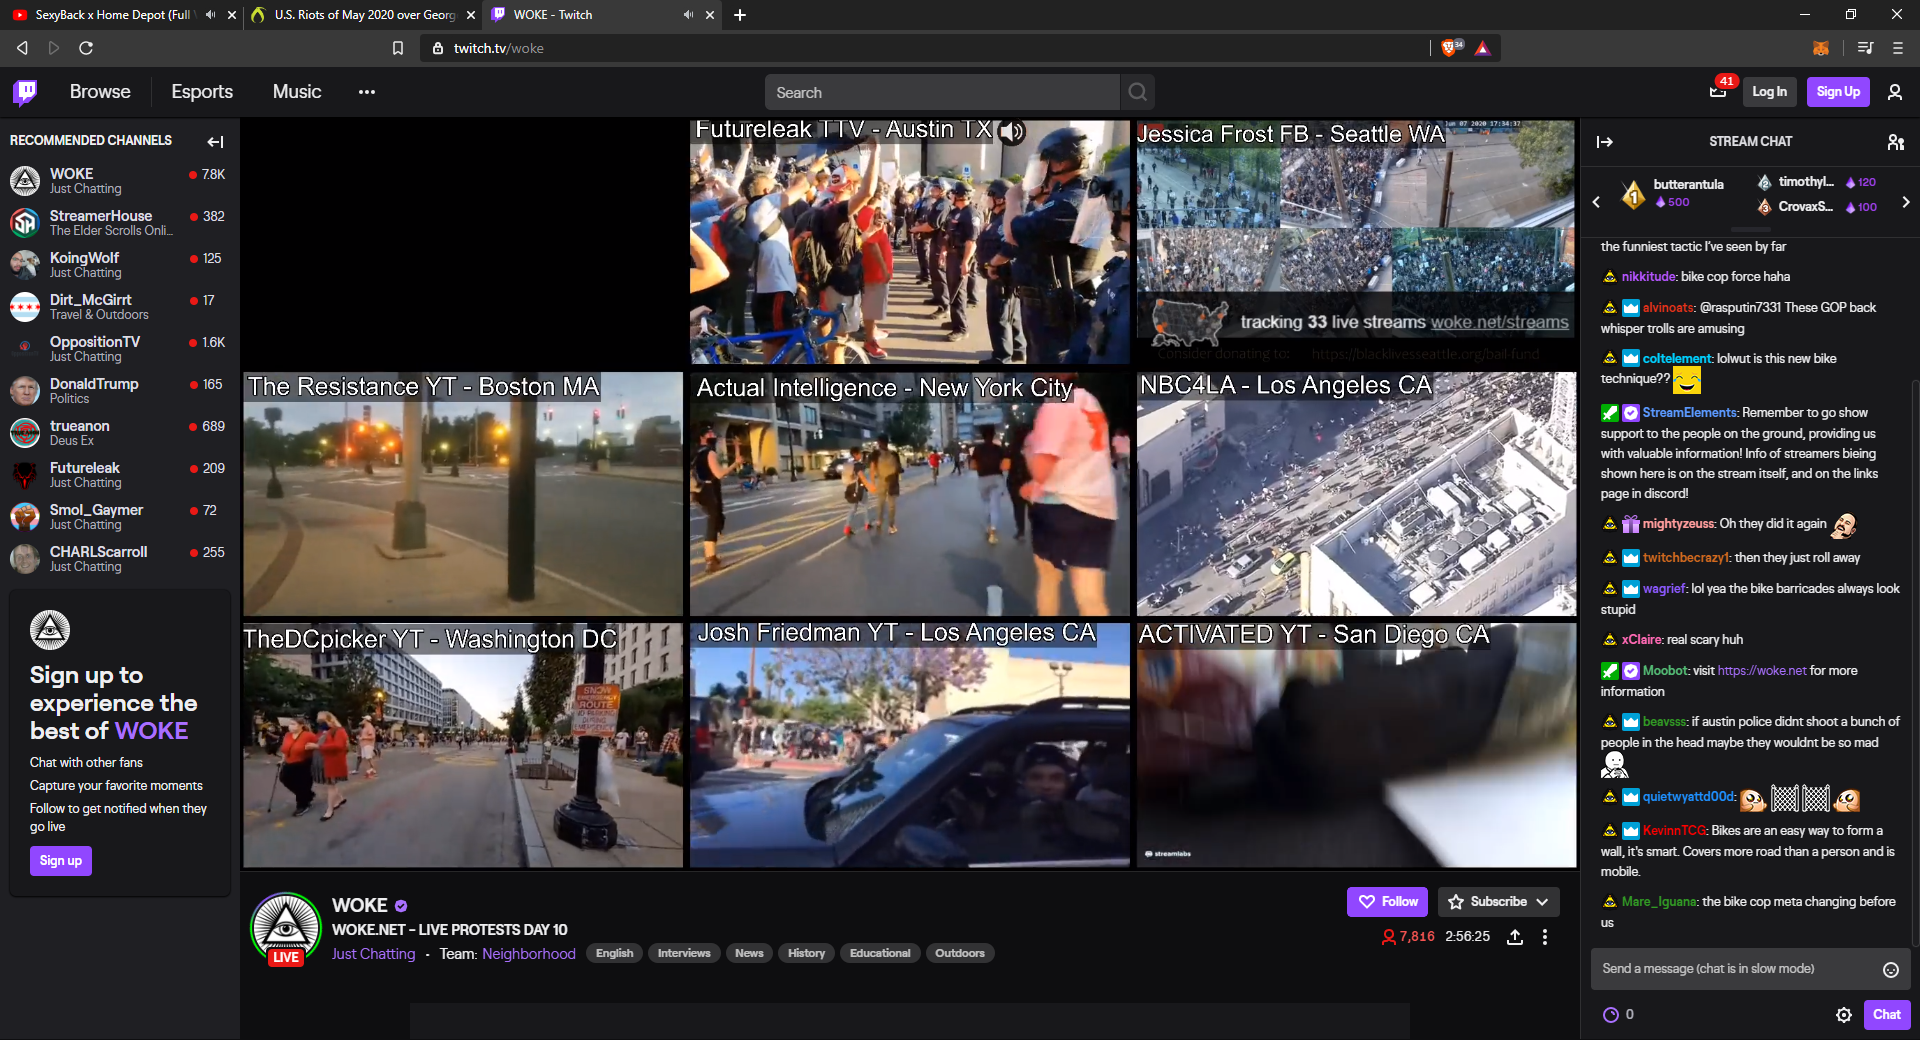The height and width of the screenshot is (1040, 1920).
Task: Reload the twitch.tv page
Action: tap(86, 48)
